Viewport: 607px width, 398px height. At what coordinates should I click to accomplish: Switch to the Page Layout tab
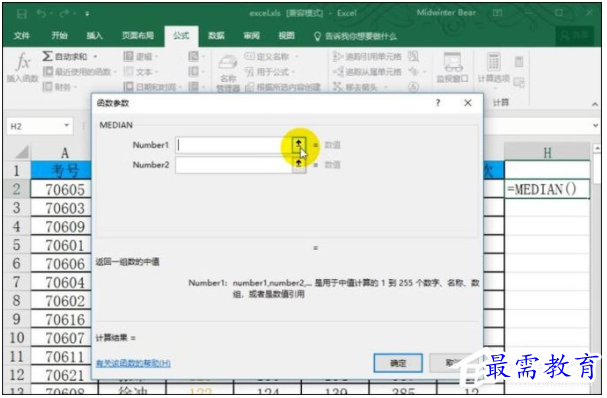(x=137, y=36)
